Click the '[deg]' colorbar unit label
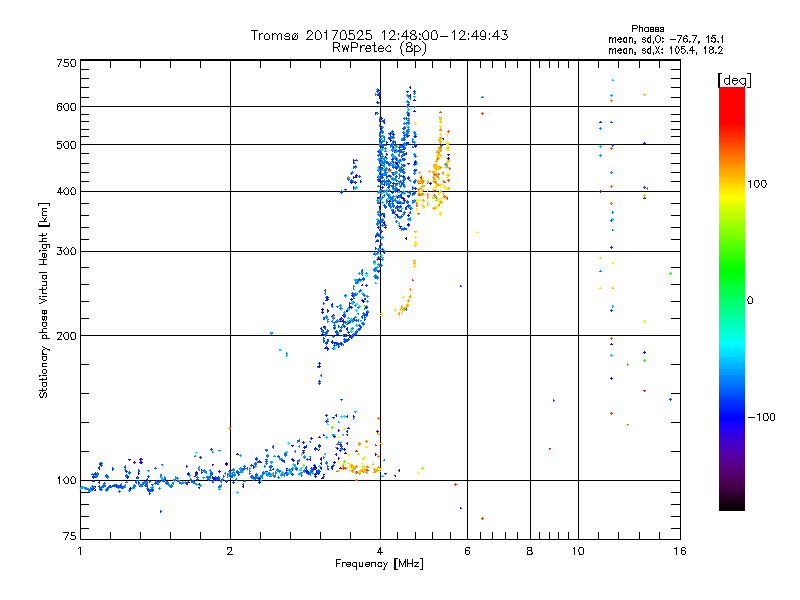 tap(734, 80)
